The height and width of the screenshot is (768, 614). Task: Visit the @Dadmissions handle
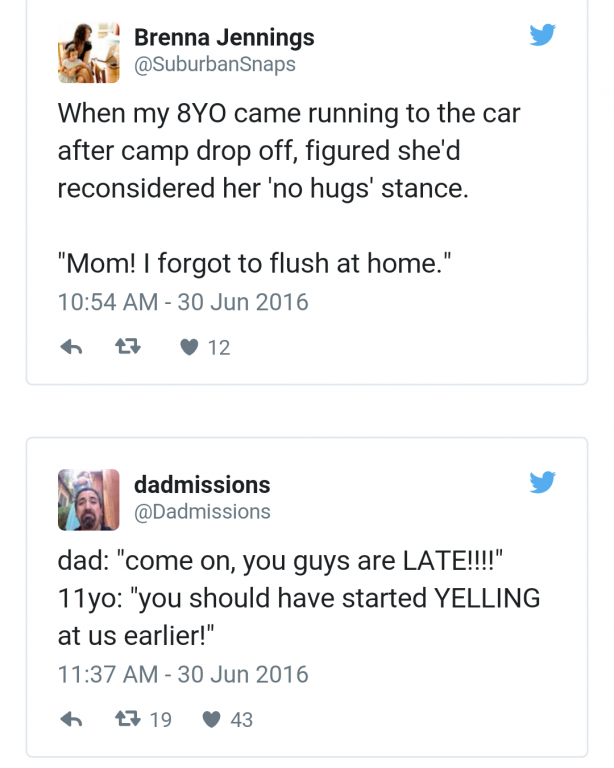[202, 511]
